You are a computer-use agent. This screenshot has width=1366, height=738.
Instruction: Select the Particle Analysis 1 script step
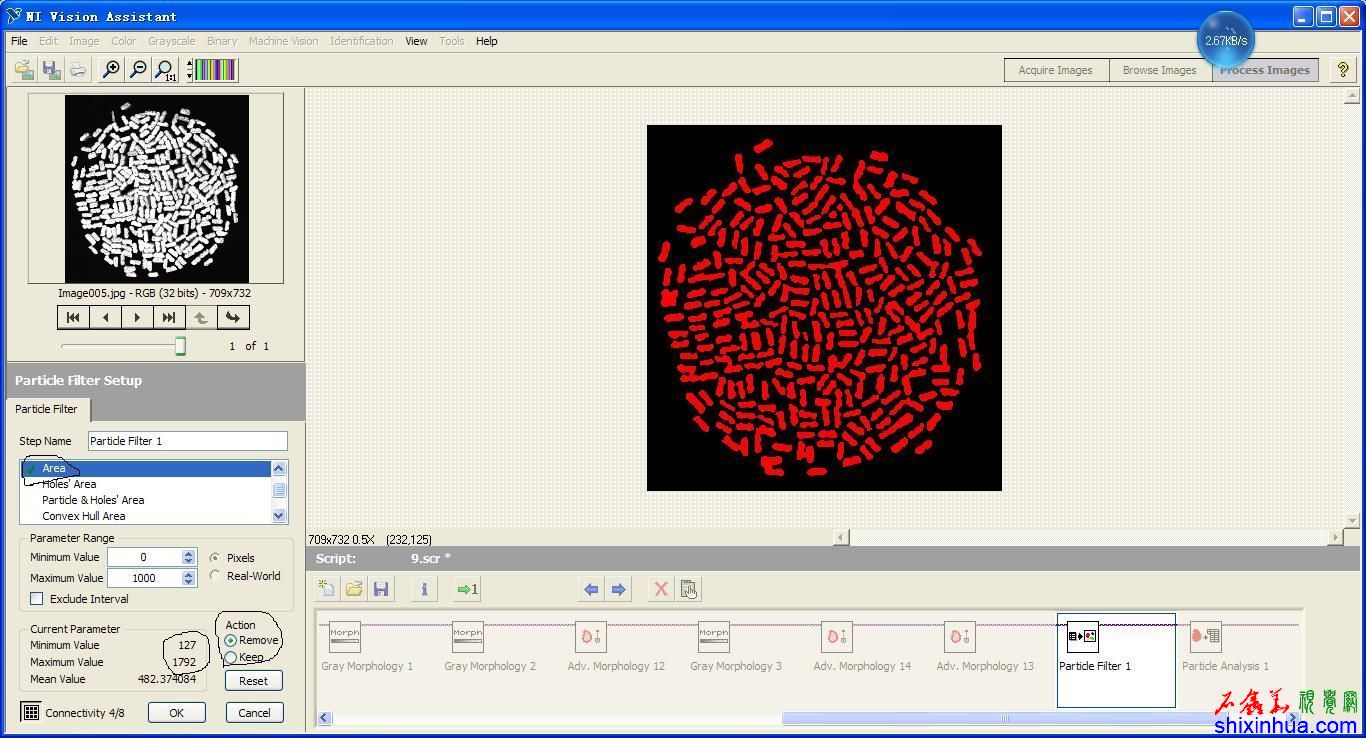[1224, 648]
